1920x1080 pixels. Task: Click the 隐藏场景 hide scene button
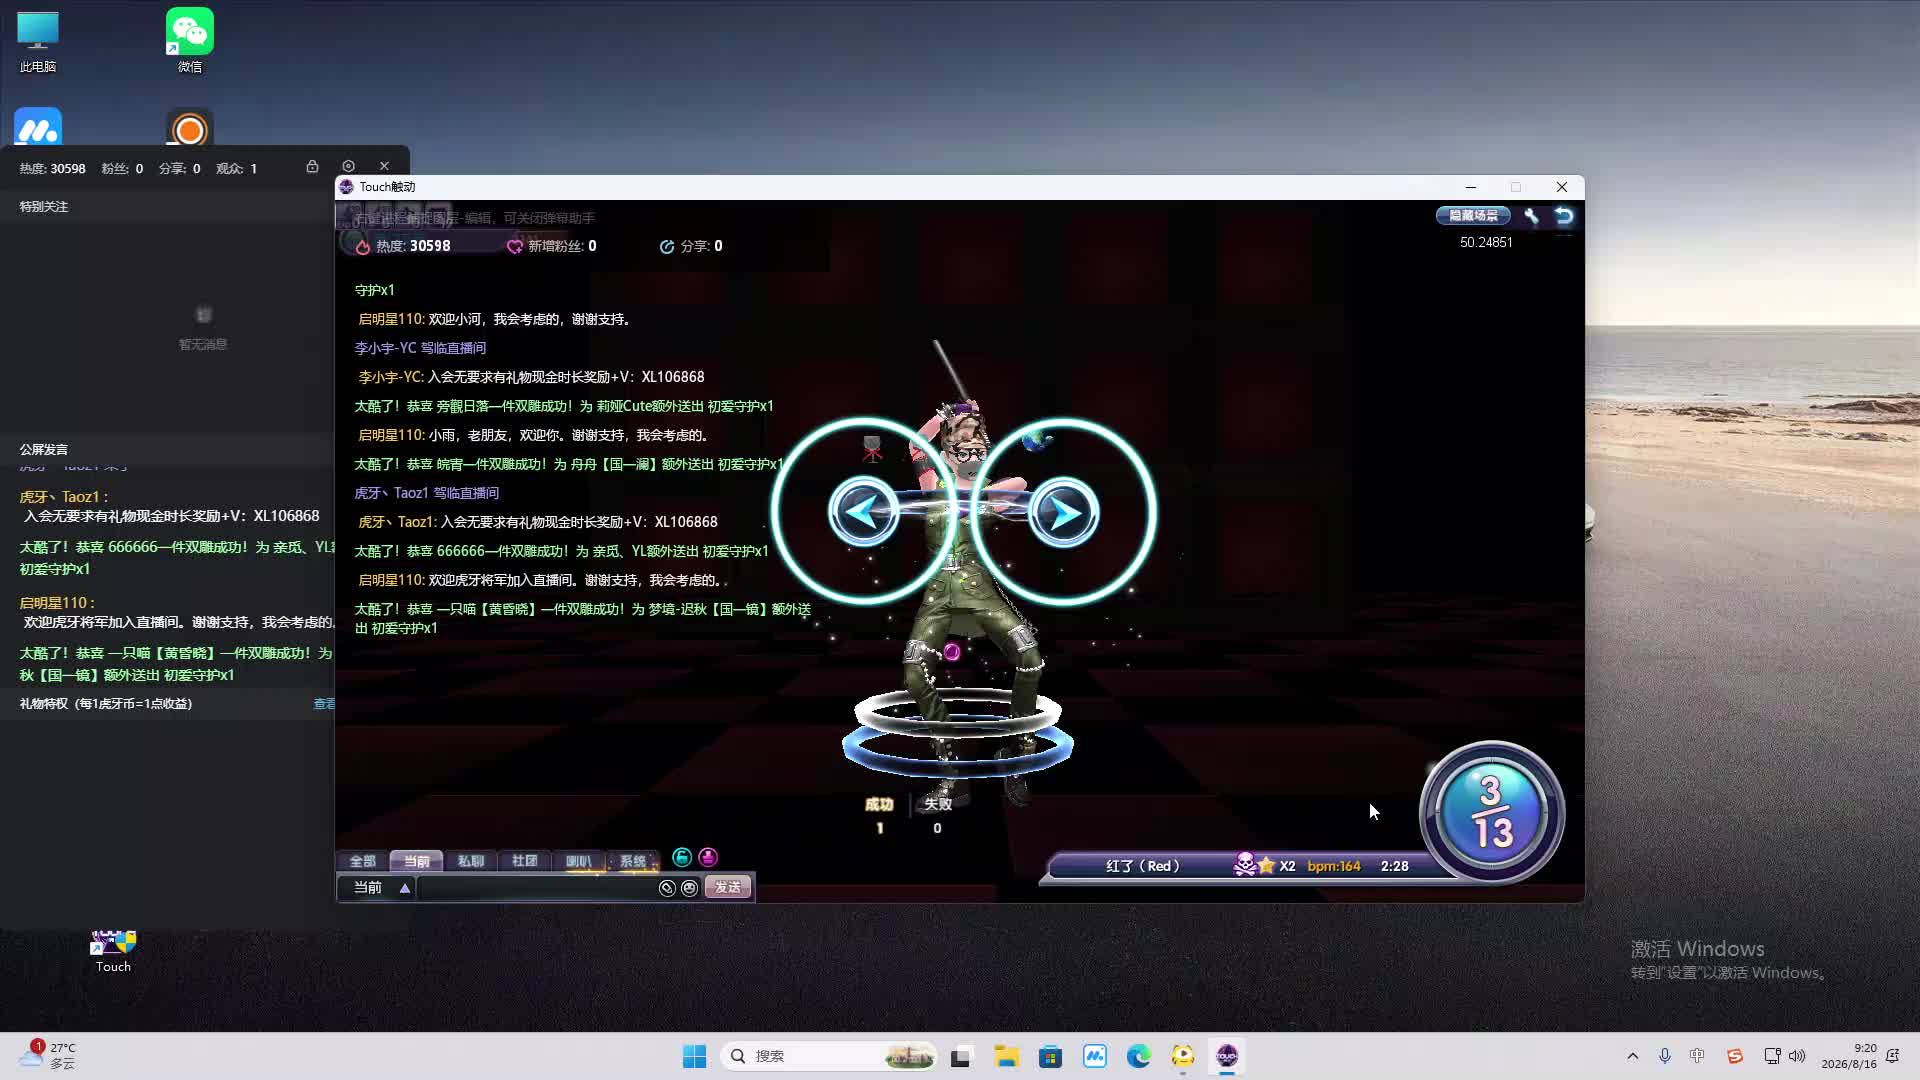[x=1473, y=215]
